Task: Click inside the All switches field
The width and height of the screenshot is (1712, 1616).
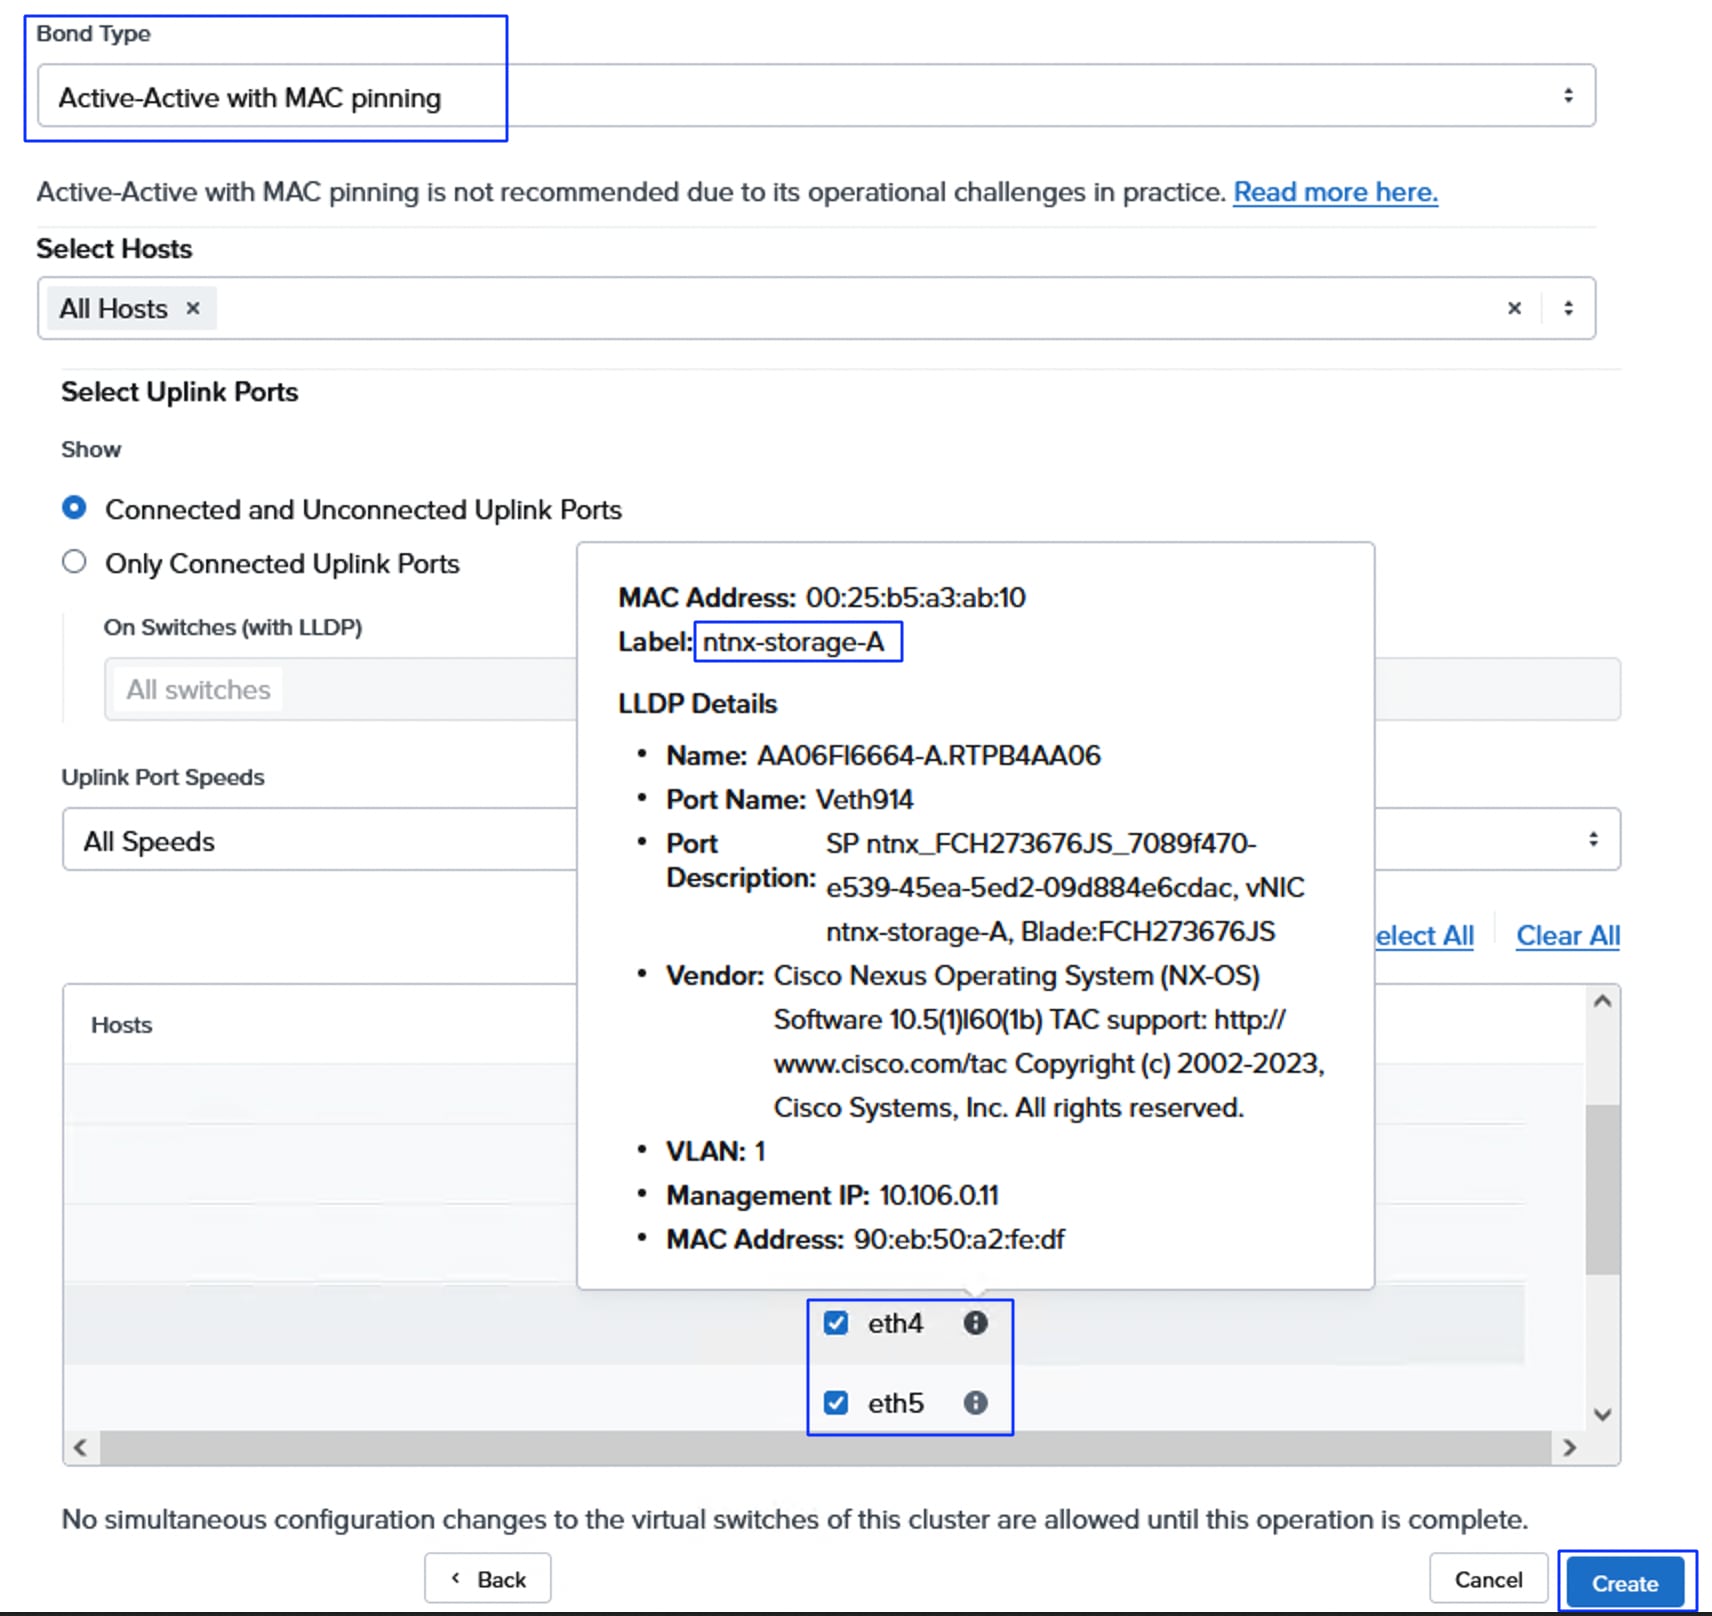Action: coord(300,689)
